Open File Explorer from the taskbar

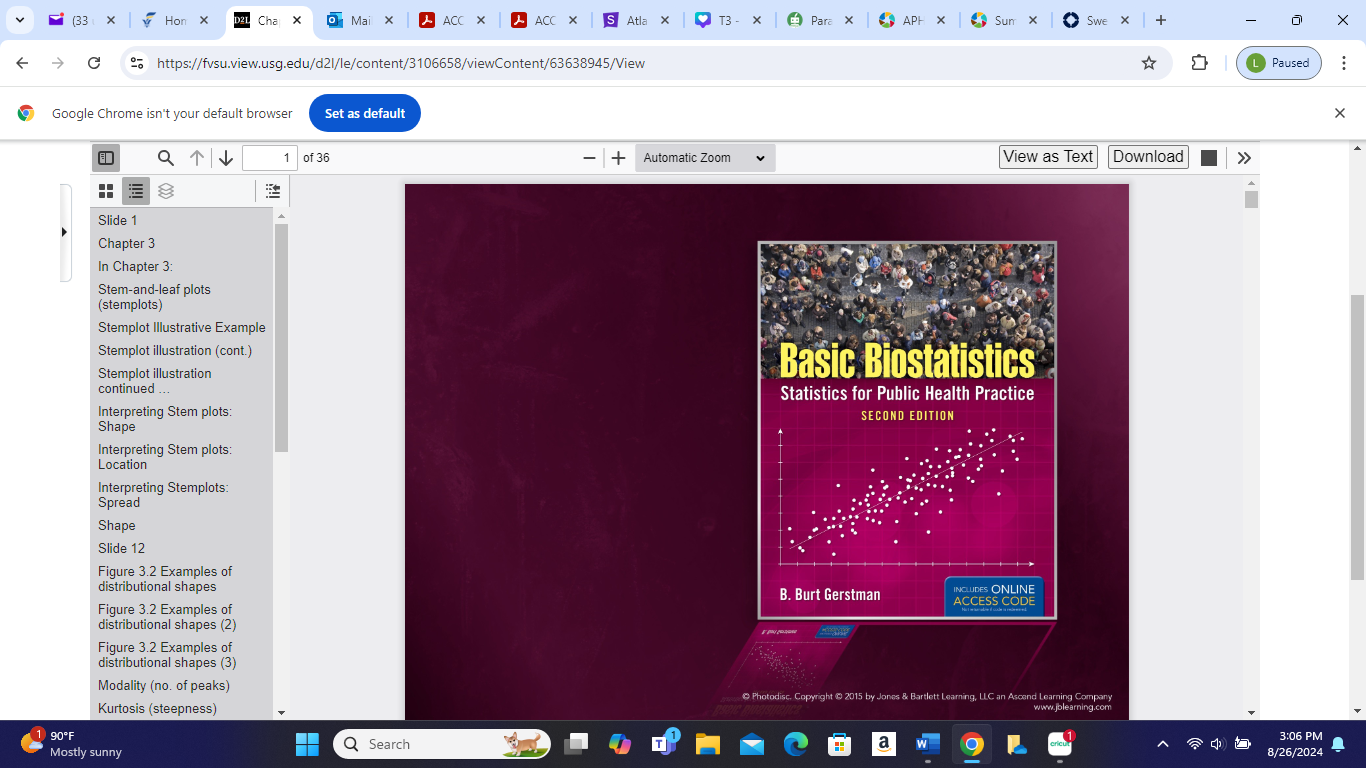[x=708, y=744]
